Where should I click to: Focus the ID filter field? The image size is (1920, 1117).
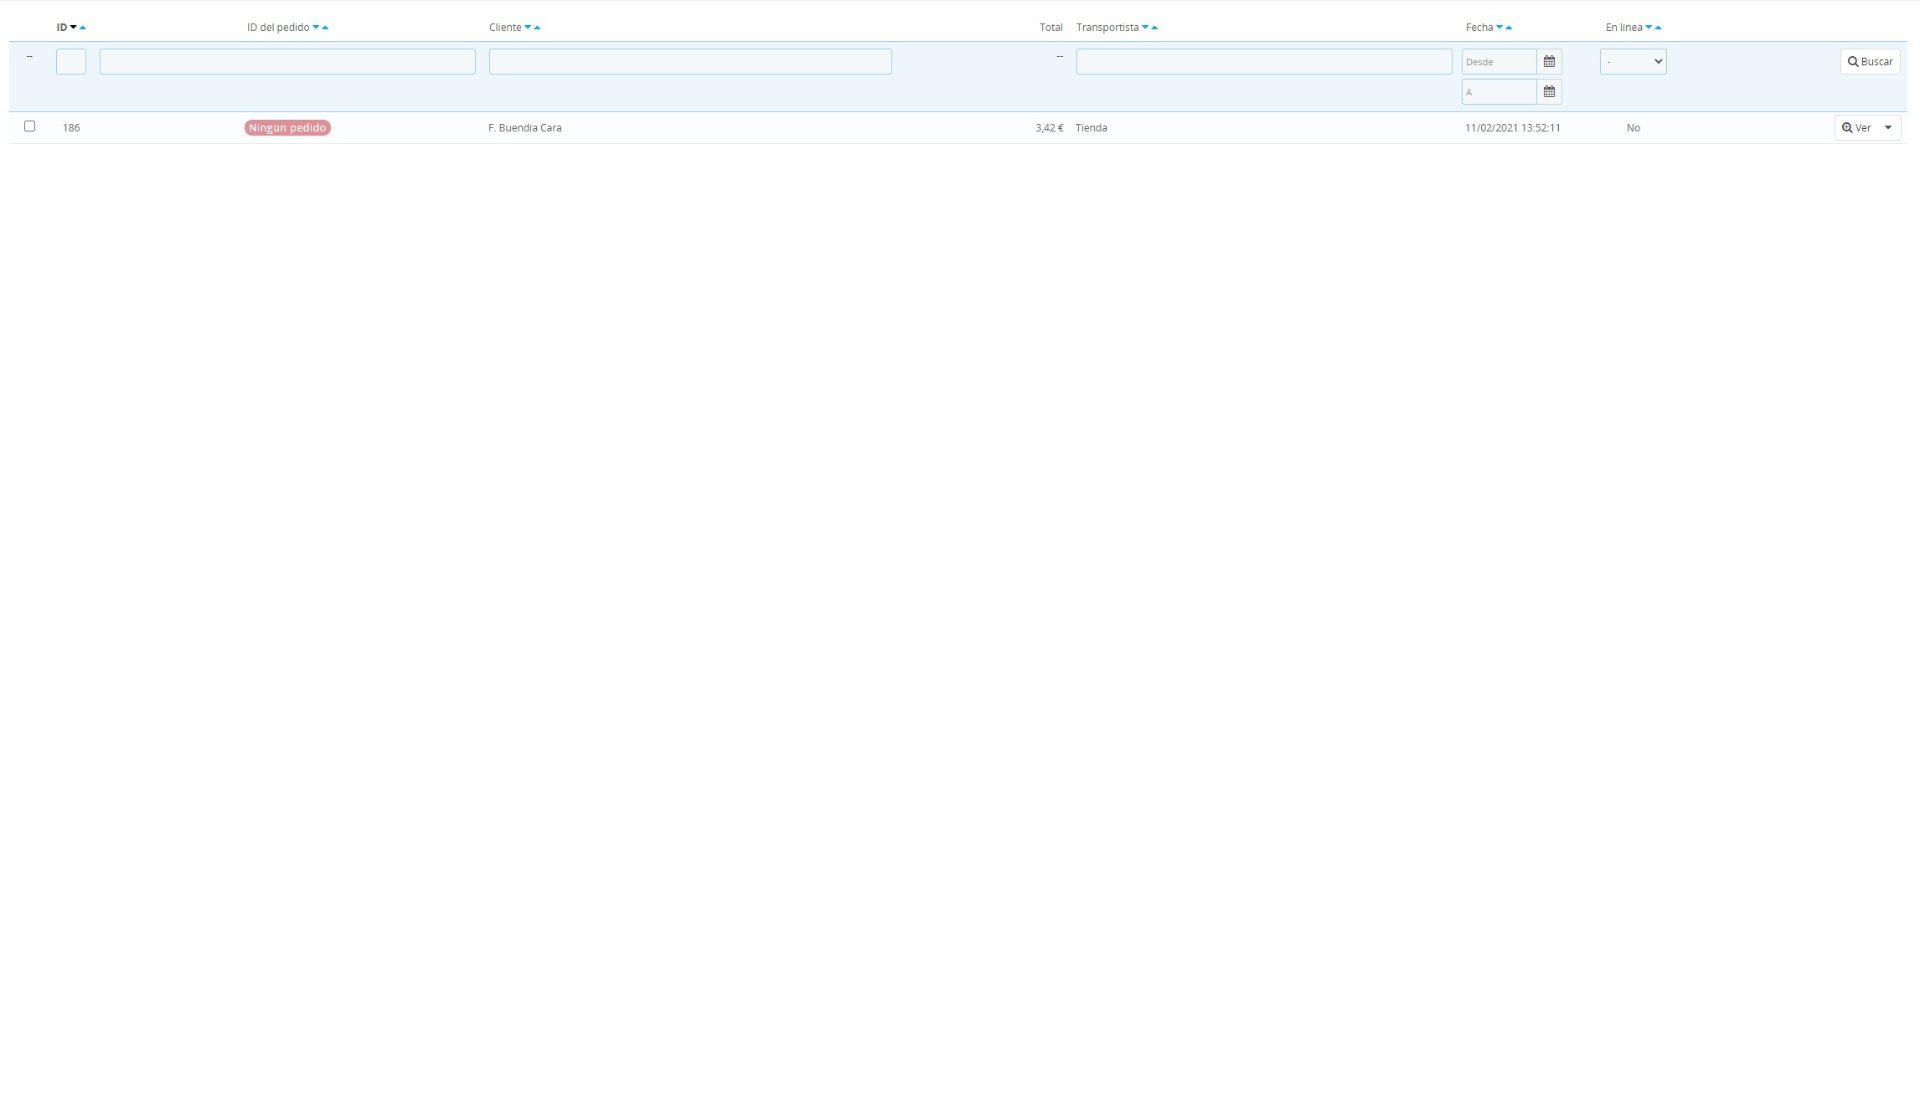coord(71,62)
